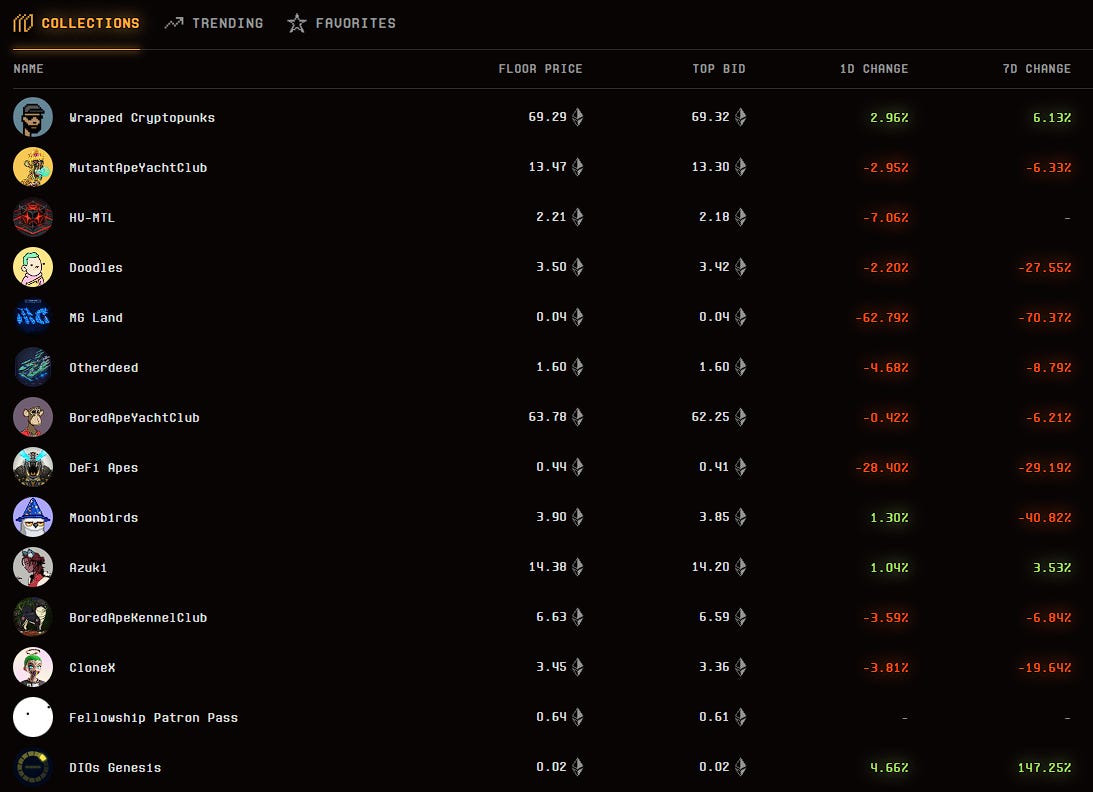Click the Doodles collection avatar
The width and height of the screenshot is (1093, 792).
tap(33, 267)
